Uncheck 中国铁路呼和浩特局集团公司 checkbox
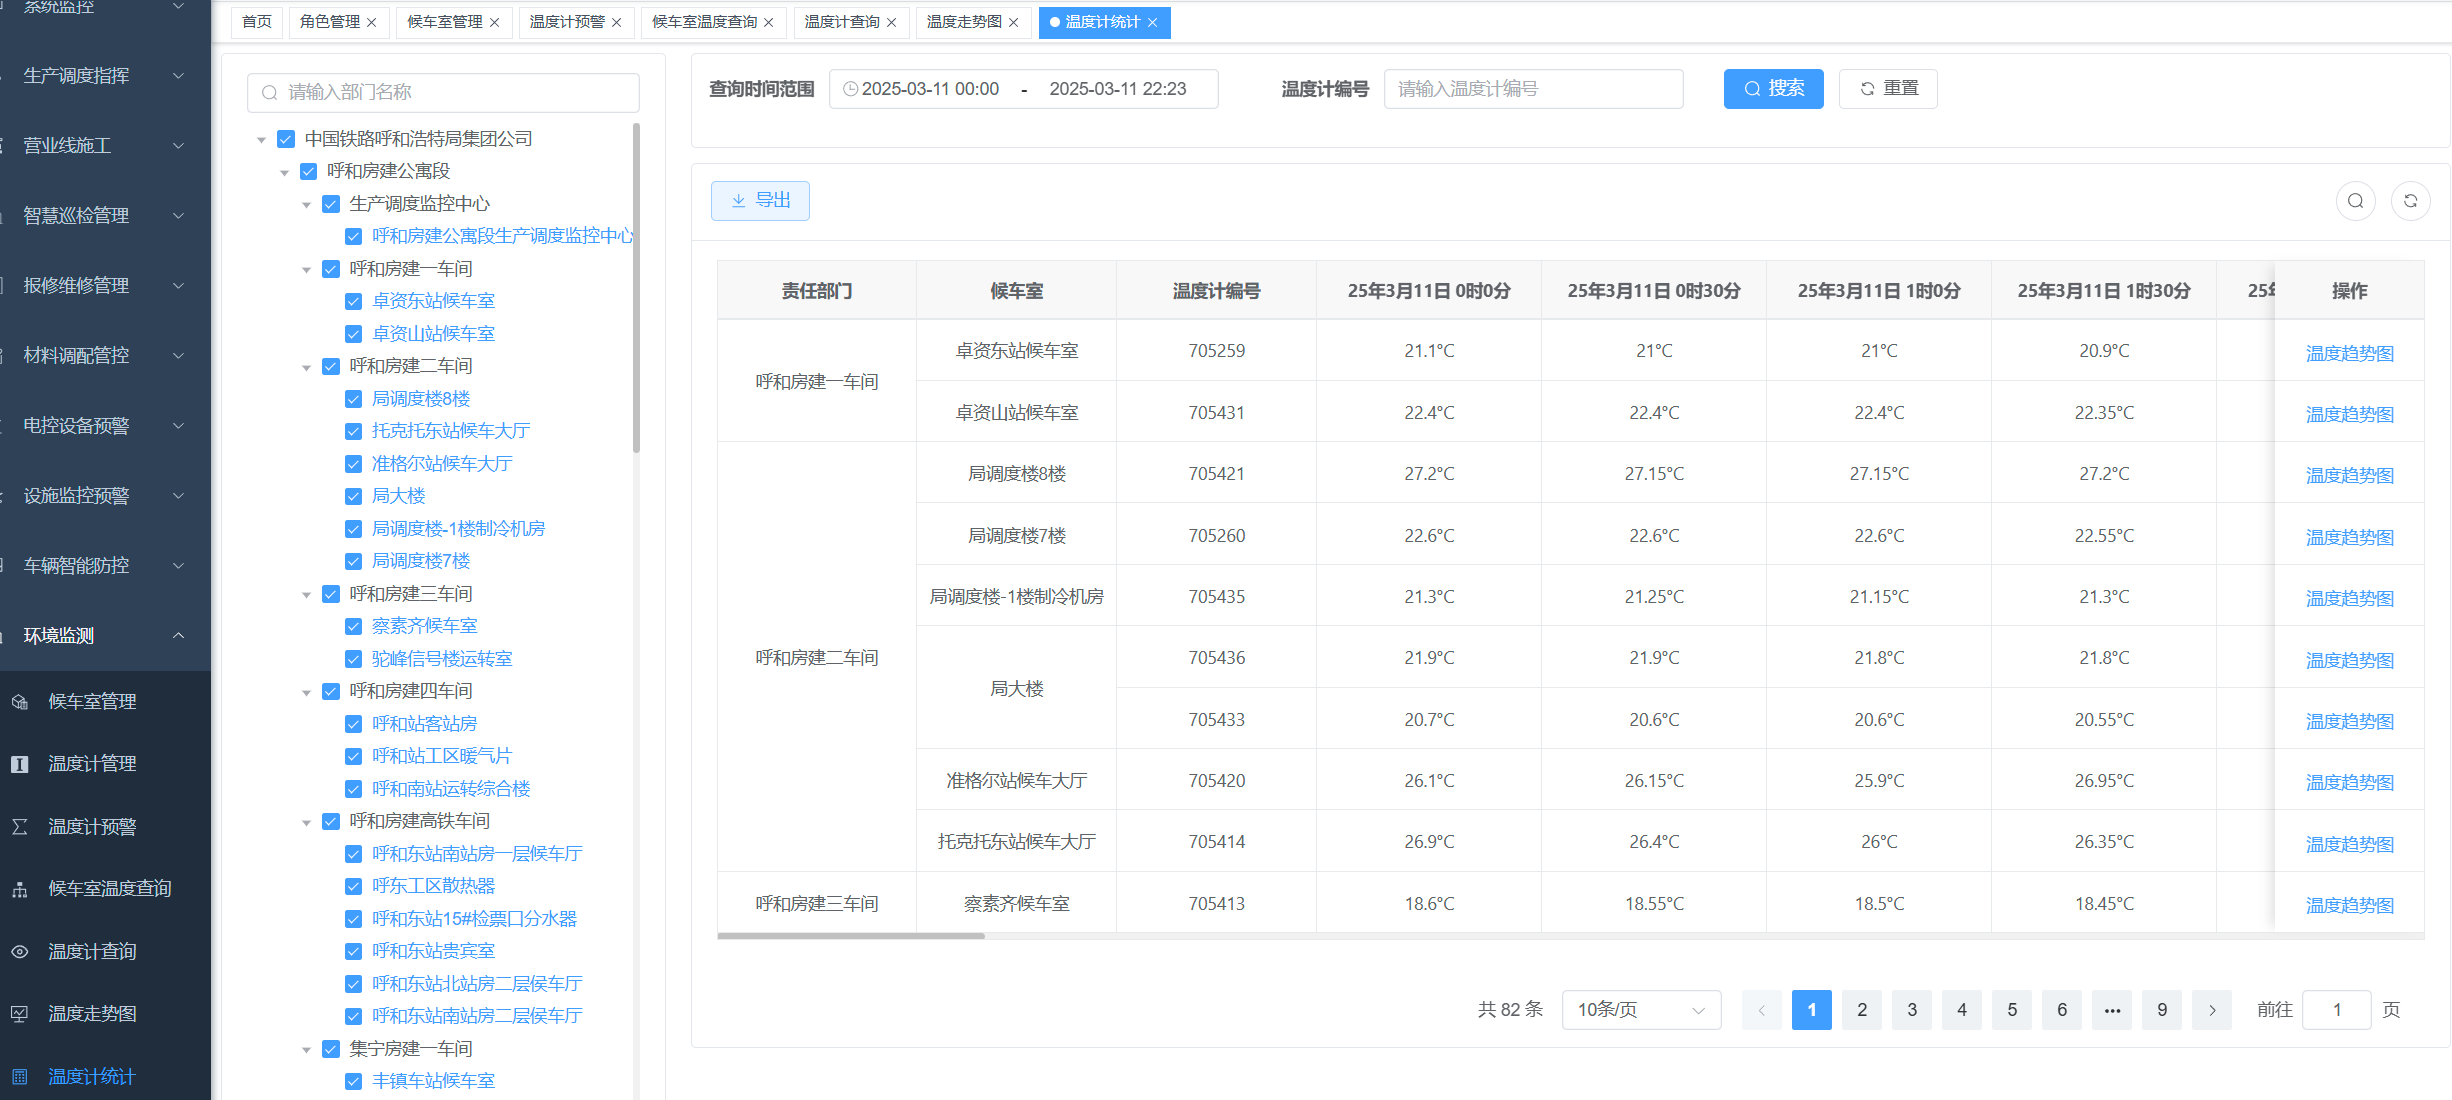The height and width of the screenshot is (1100, 2452). coord(286,139)
